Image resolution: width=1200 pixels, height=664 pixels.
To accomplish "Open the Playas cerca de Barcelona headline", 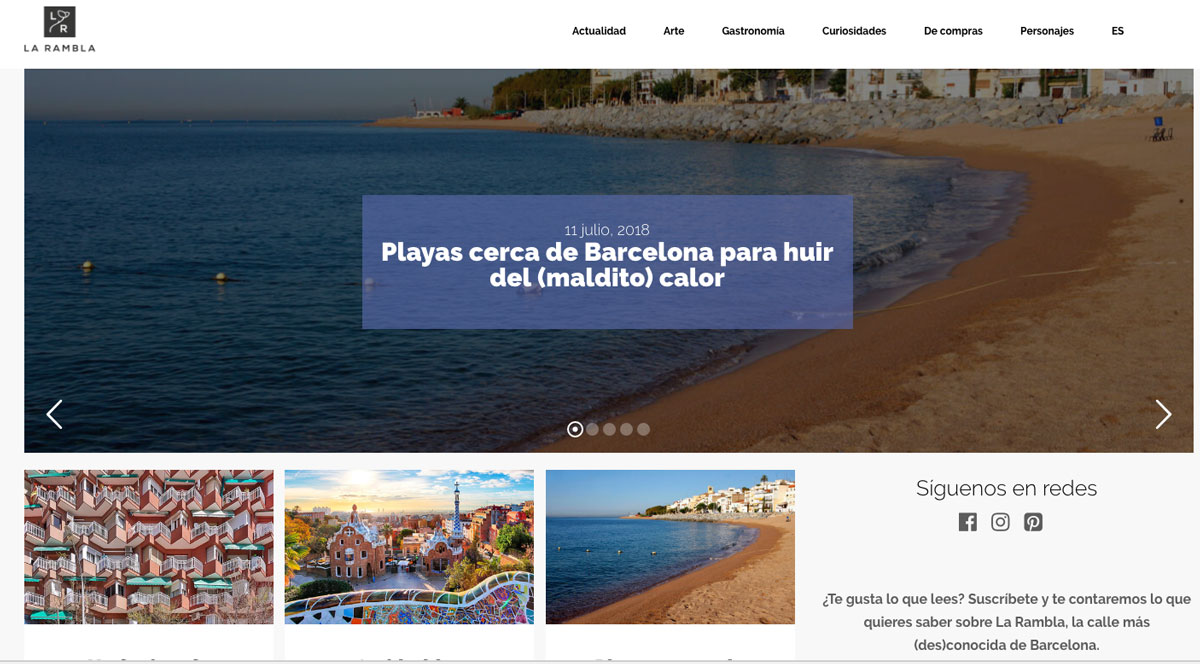I will point(607,264).
